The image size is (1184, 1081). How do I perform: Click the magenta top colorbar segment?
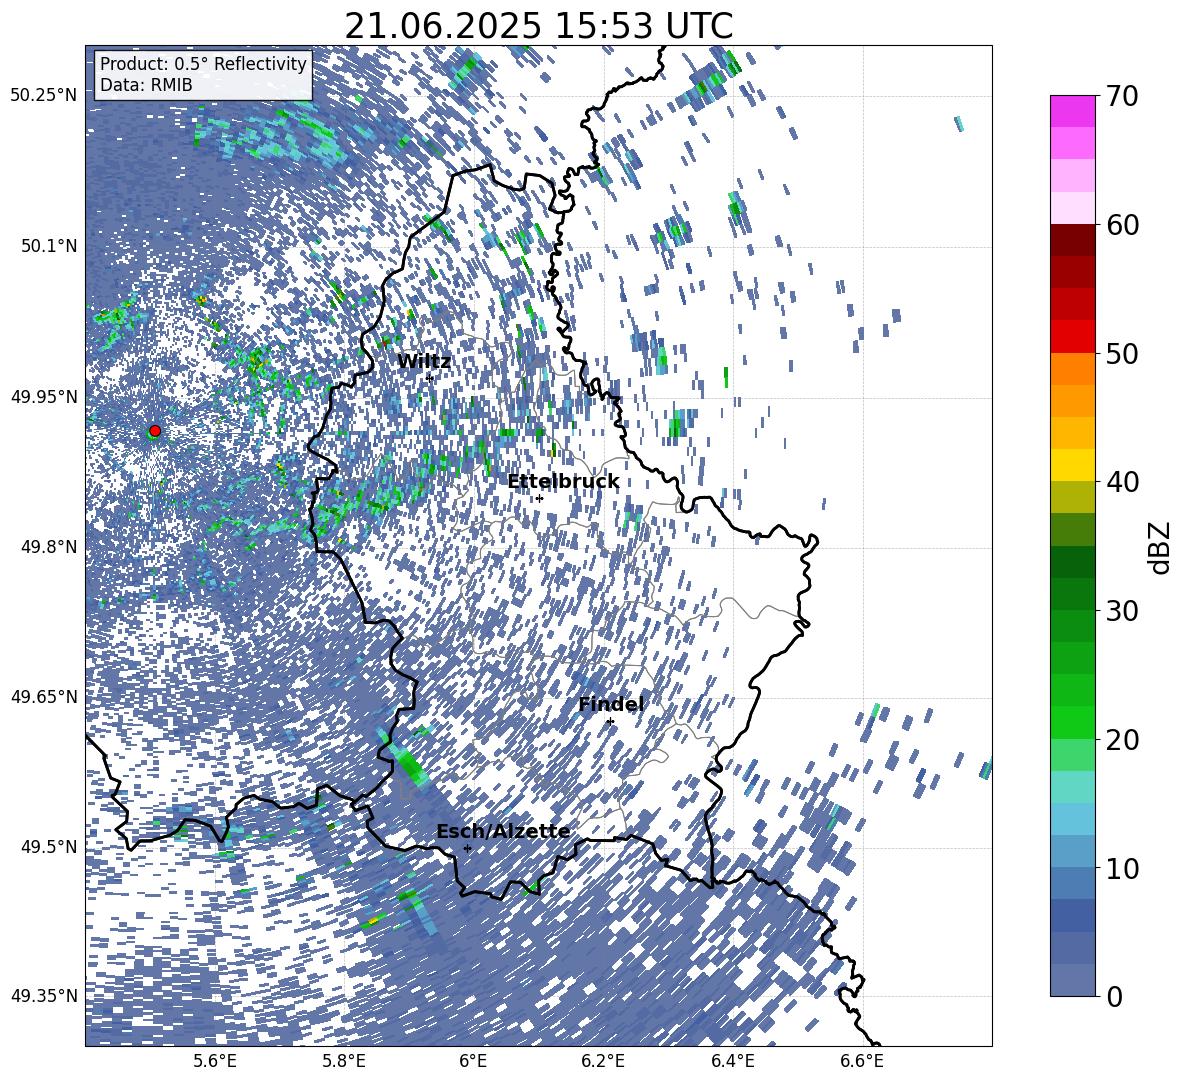[1072, 112]
